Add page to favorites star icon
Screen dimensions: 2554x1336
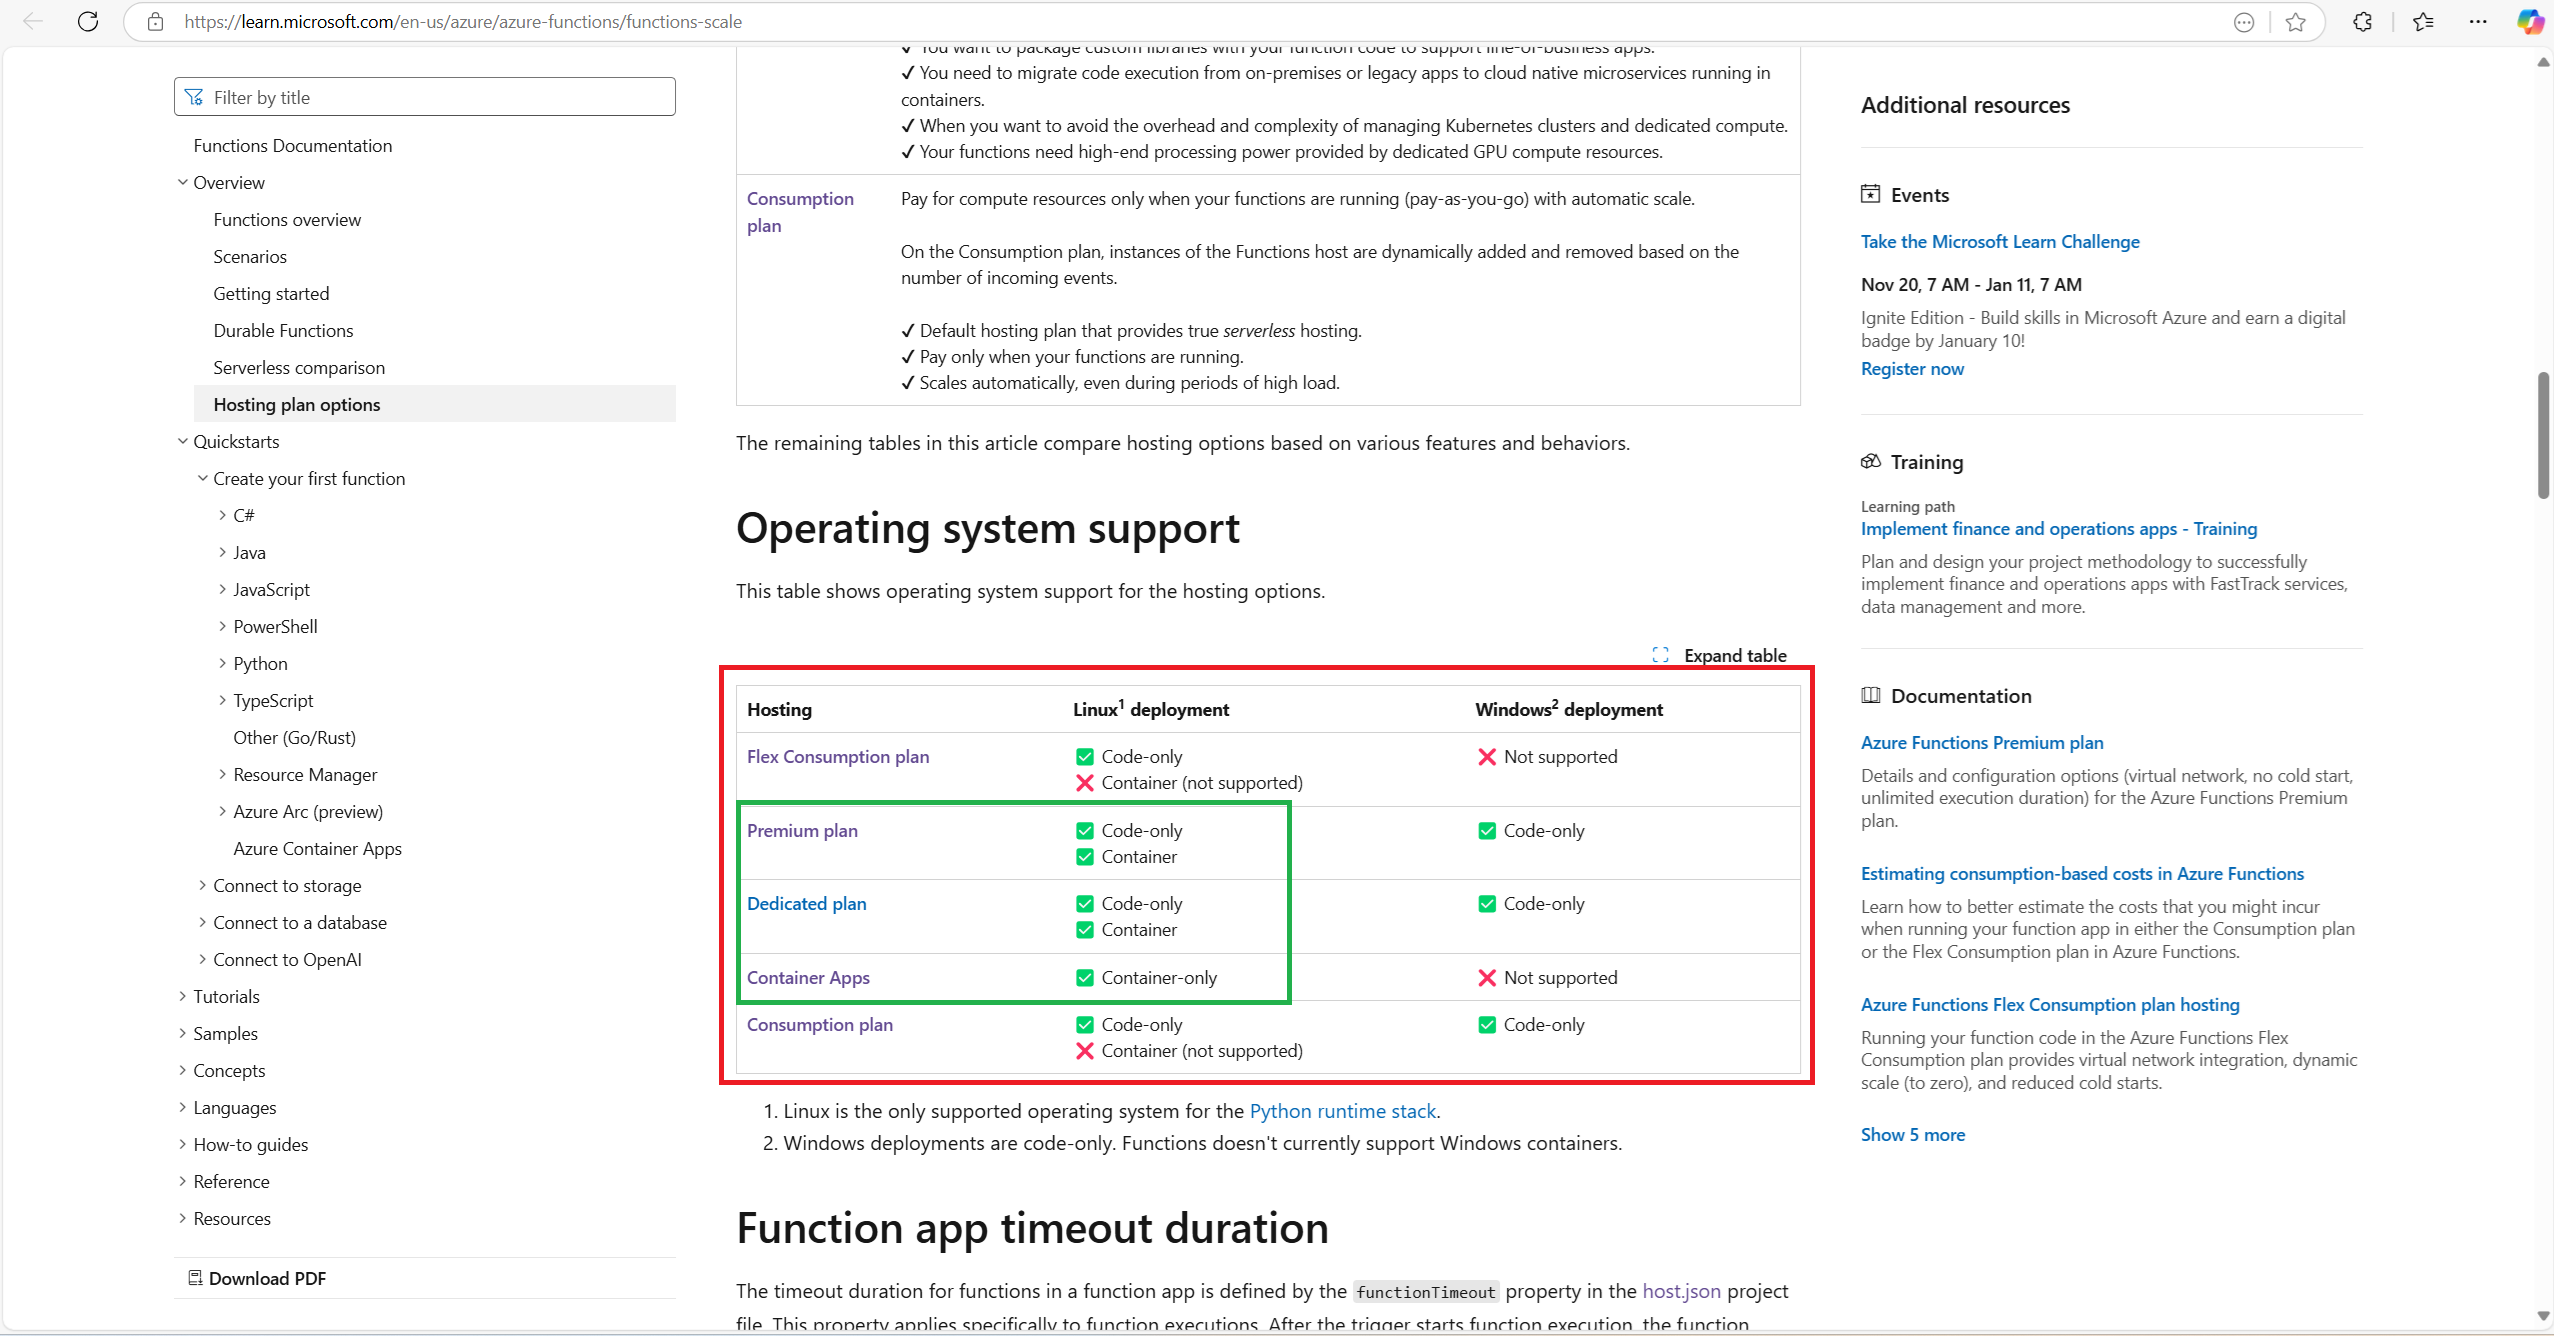[x=2296, y=22]
